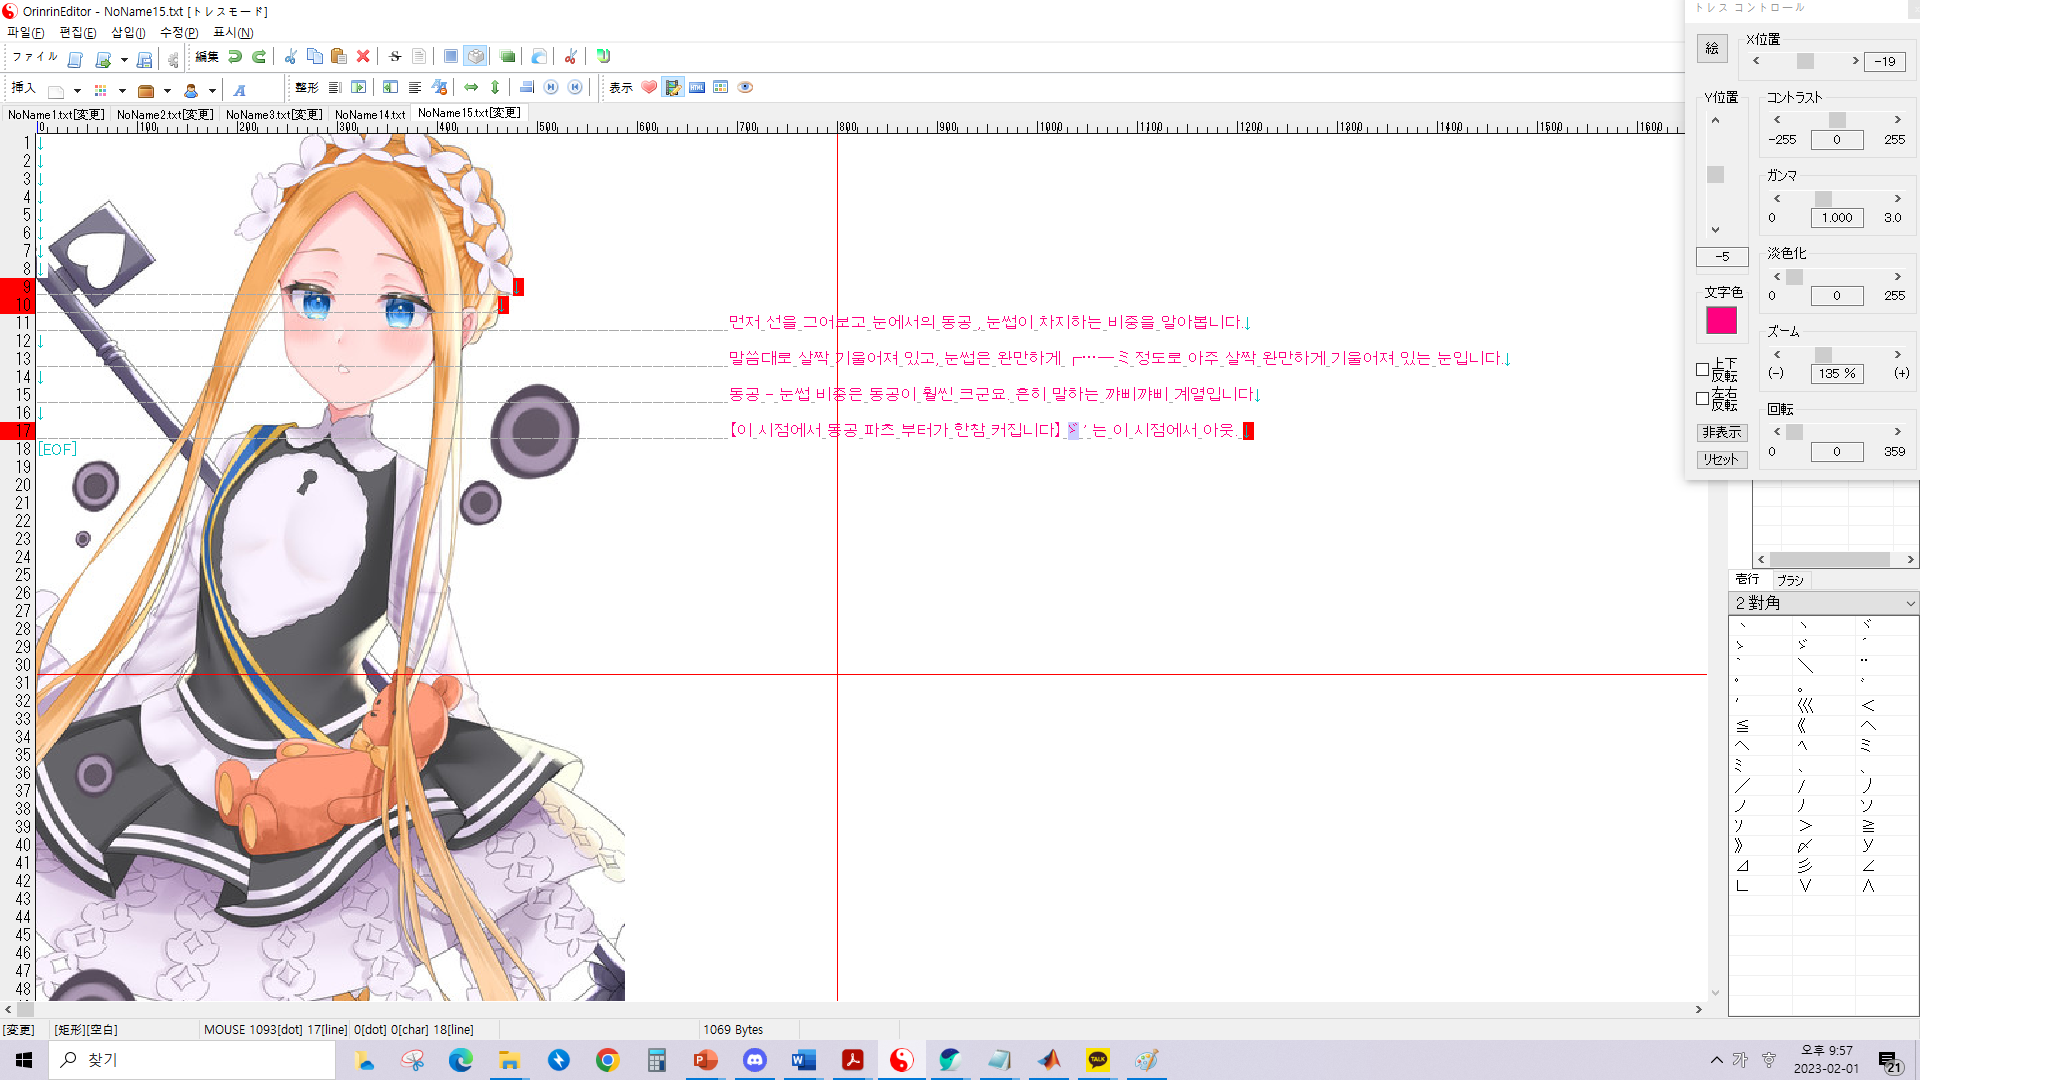This screenshot has width=2056, height=1080.
Task: Click the paste clipboard icon
Action: tap(338, 57)
